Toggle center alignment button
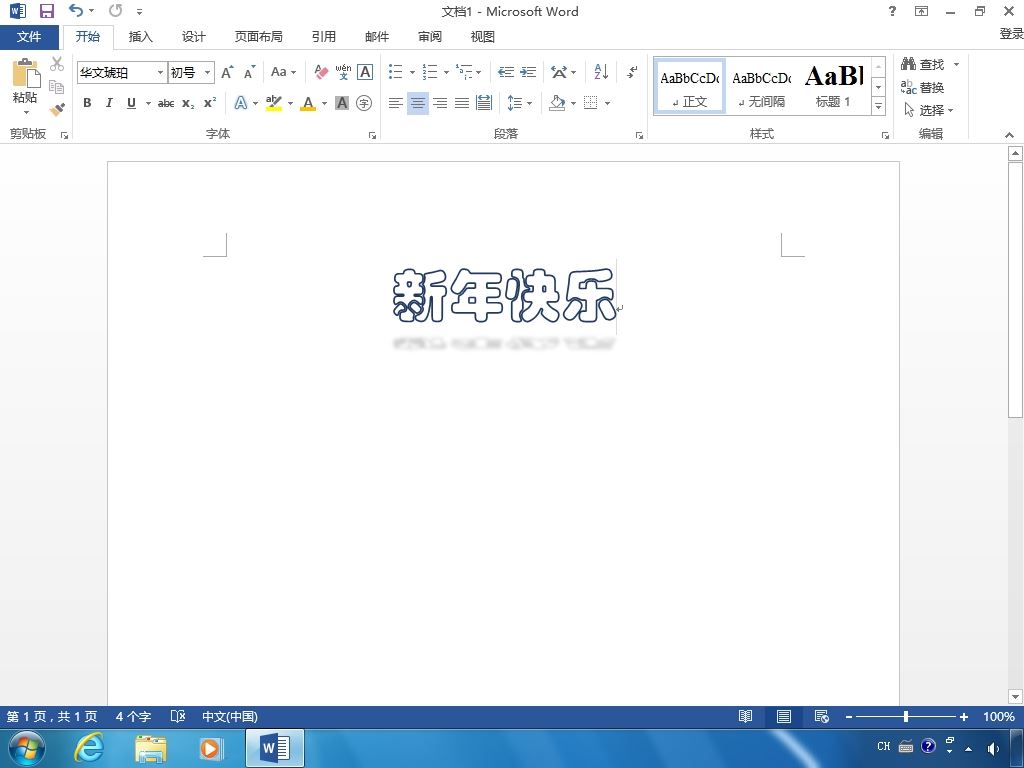Image resolution: width=1024 pixels, height=768 pixels. (418, 103)
